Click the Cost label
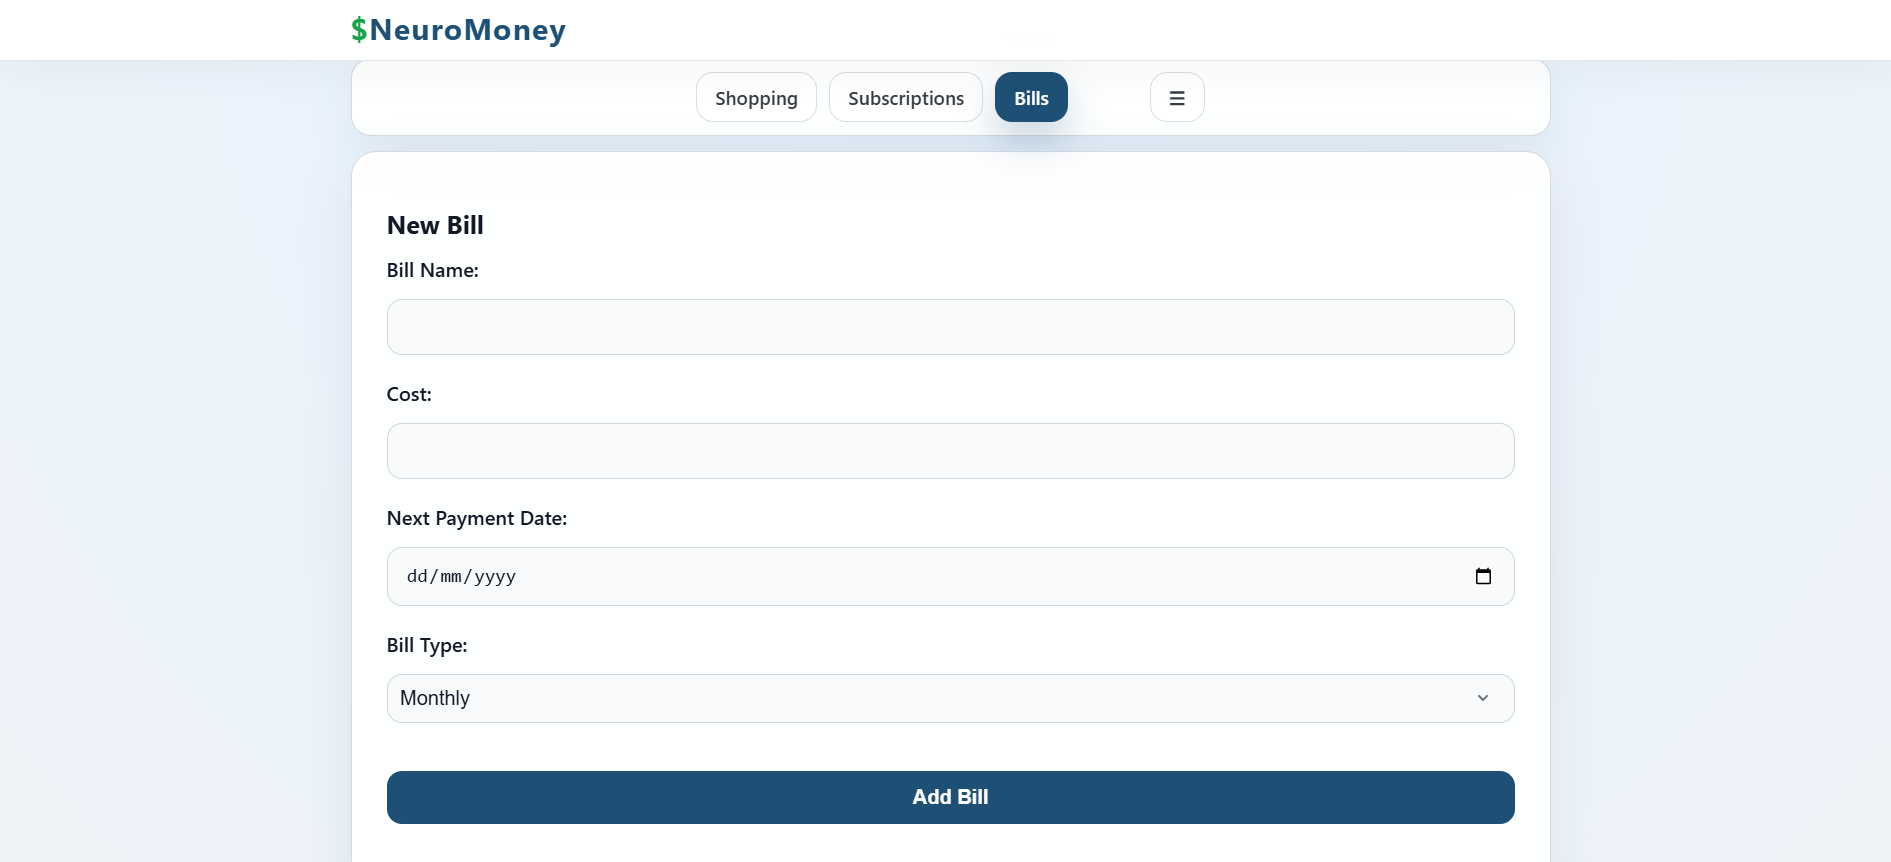The width and height of the screenshot is (1891, 862). pos(409,394)
